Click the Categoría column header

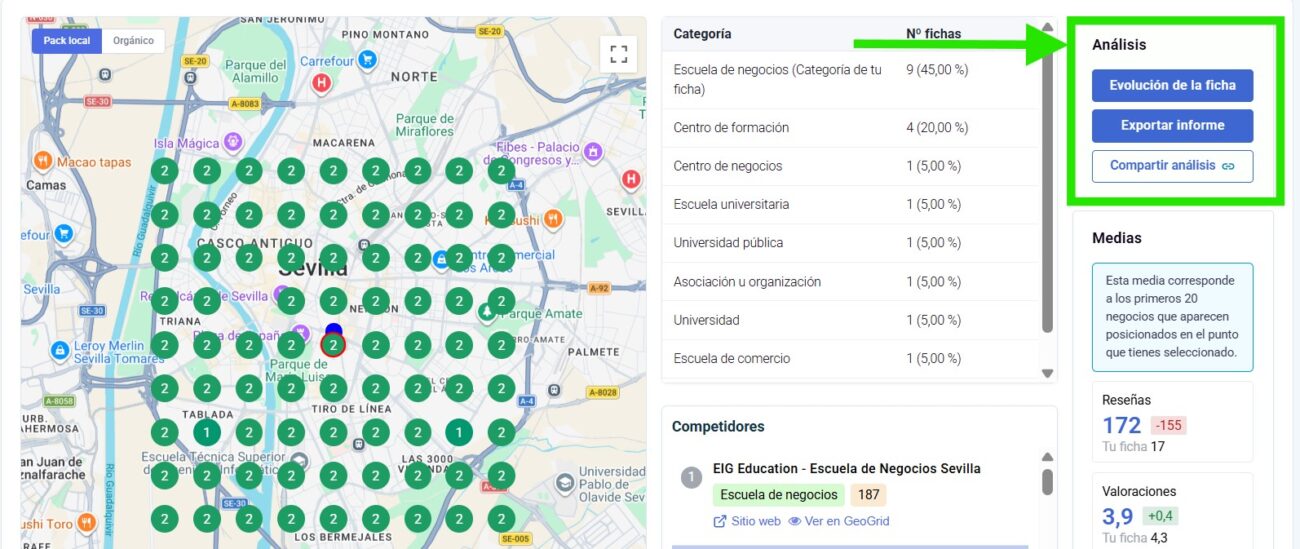click(702, 34)
